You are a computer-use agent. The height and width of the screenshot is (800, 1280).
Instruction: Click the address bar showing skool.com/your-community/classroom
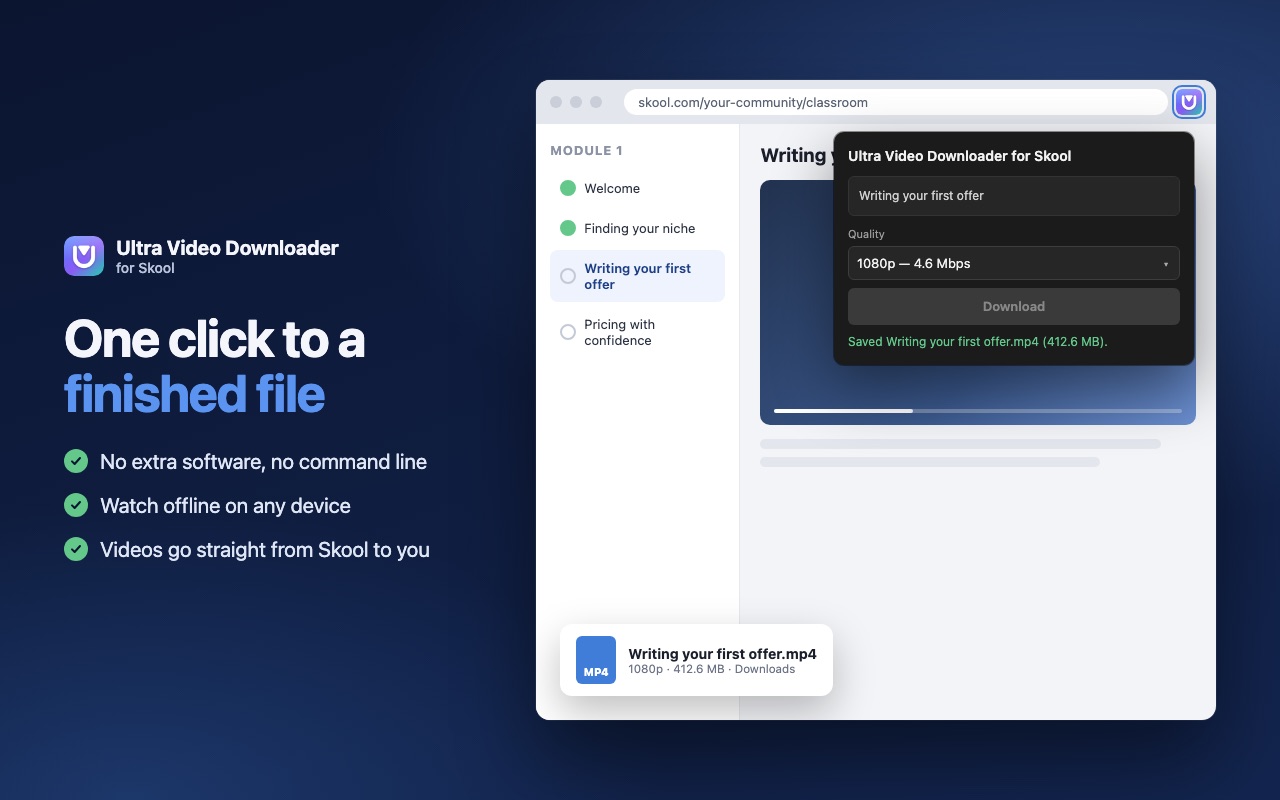tap(895, 102)
